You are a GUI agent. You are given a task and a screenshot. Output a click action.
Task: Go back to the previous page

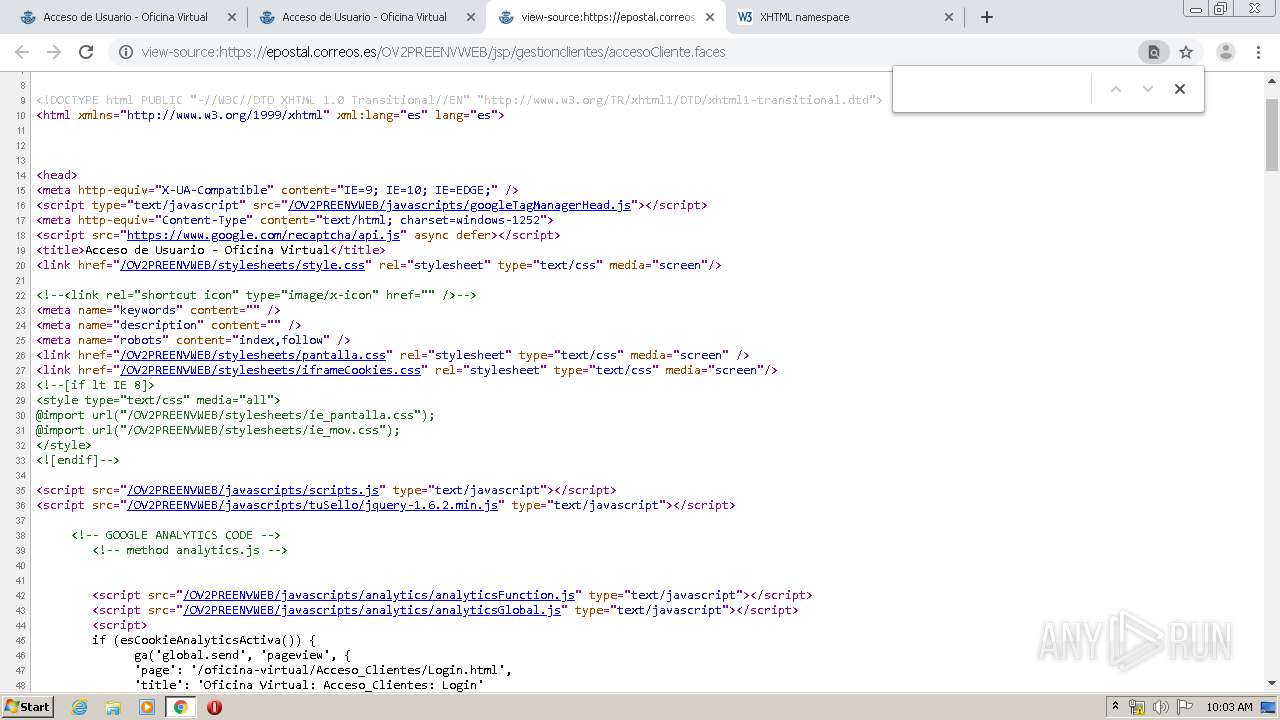point(22,52)
